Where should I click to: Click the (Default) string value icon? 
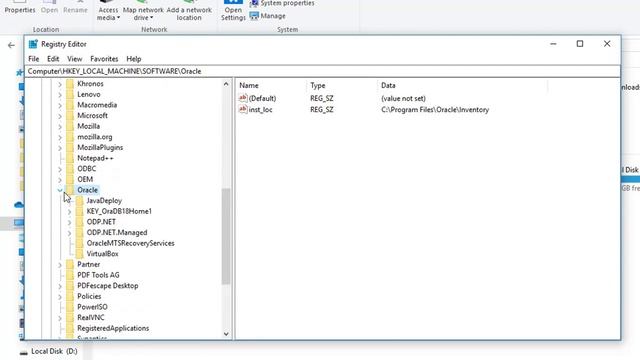click(243, 98)
